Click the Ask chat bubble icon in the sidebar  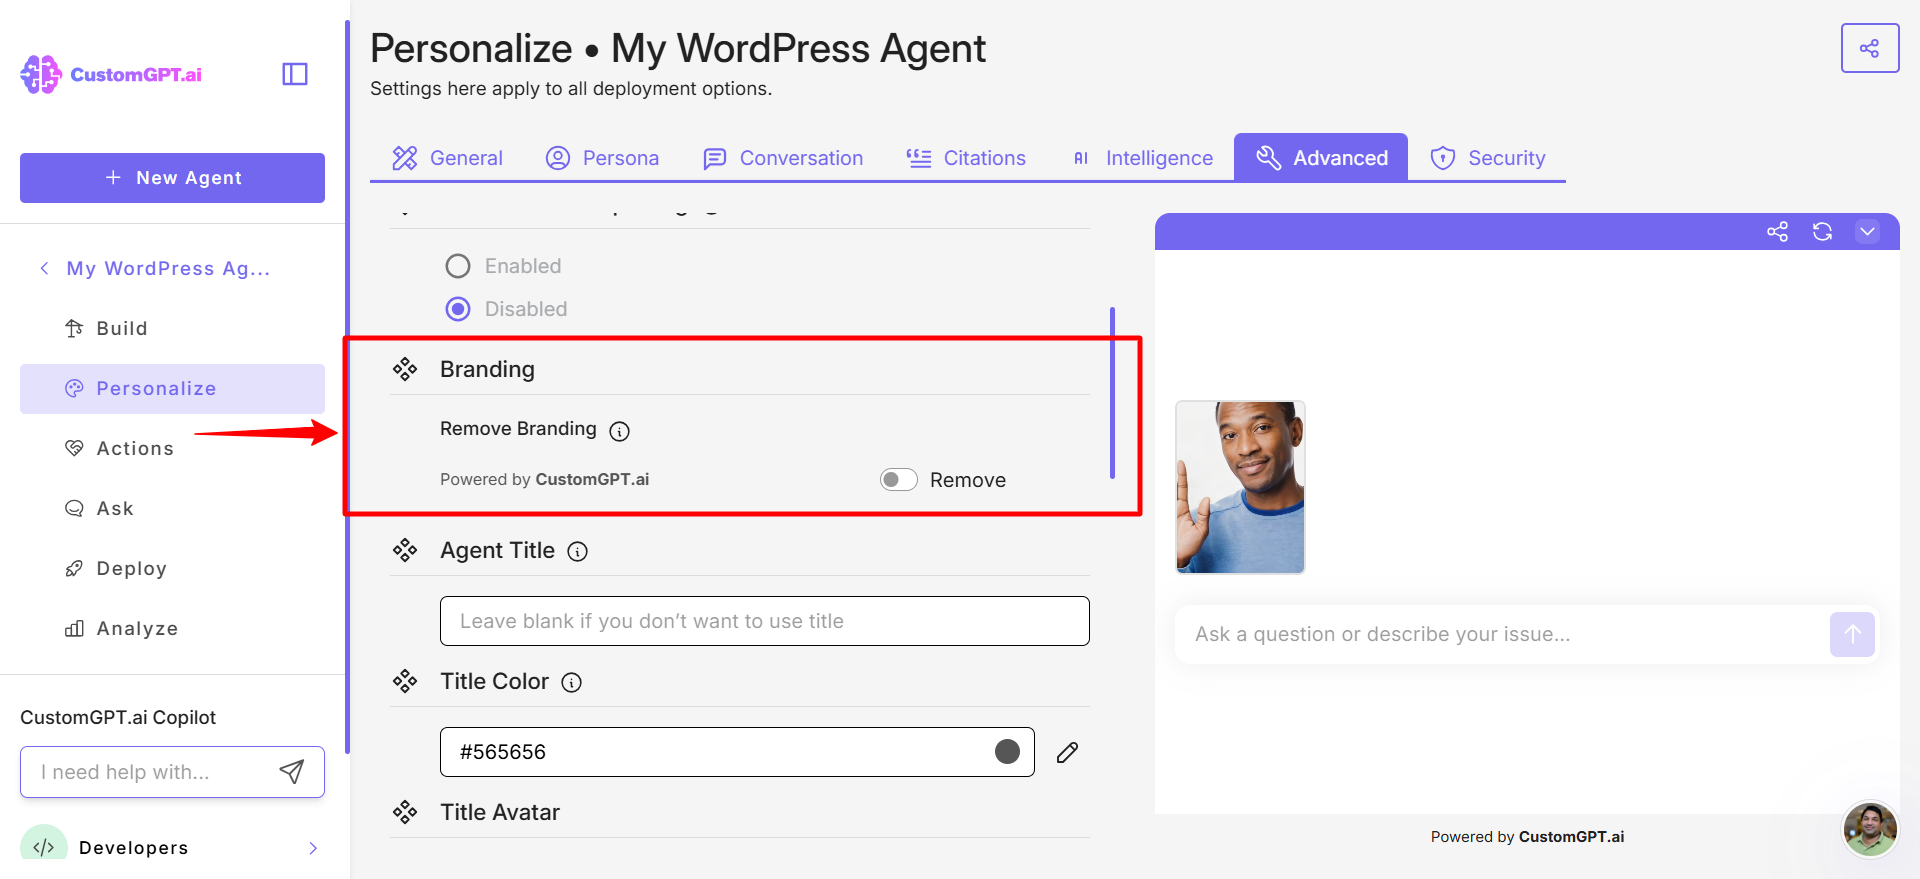[x=74, y=508]
